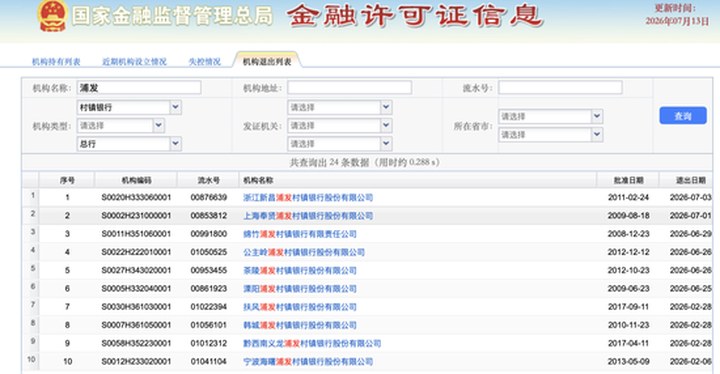Screen dimensions: 720x374
Task: Expand the lower 所在省市 dropdown
Action: tap(551, 135)
